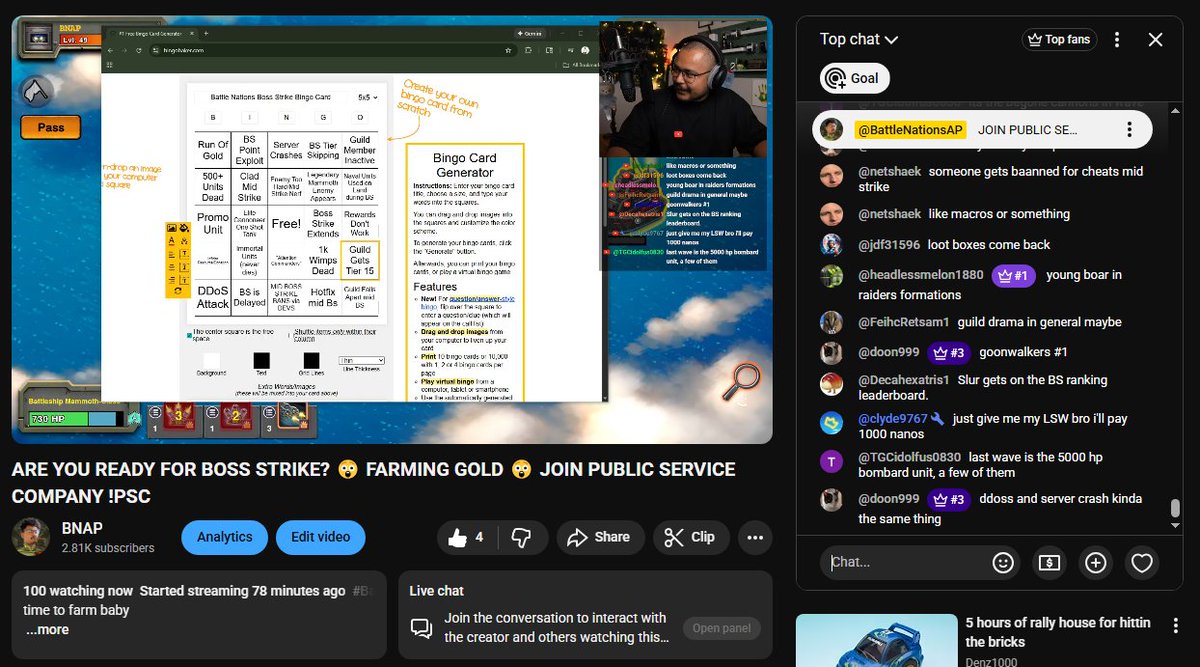Viewport: 1200px width, 667px height.
Task: Expand description with ...more
Action: [47, 630]
